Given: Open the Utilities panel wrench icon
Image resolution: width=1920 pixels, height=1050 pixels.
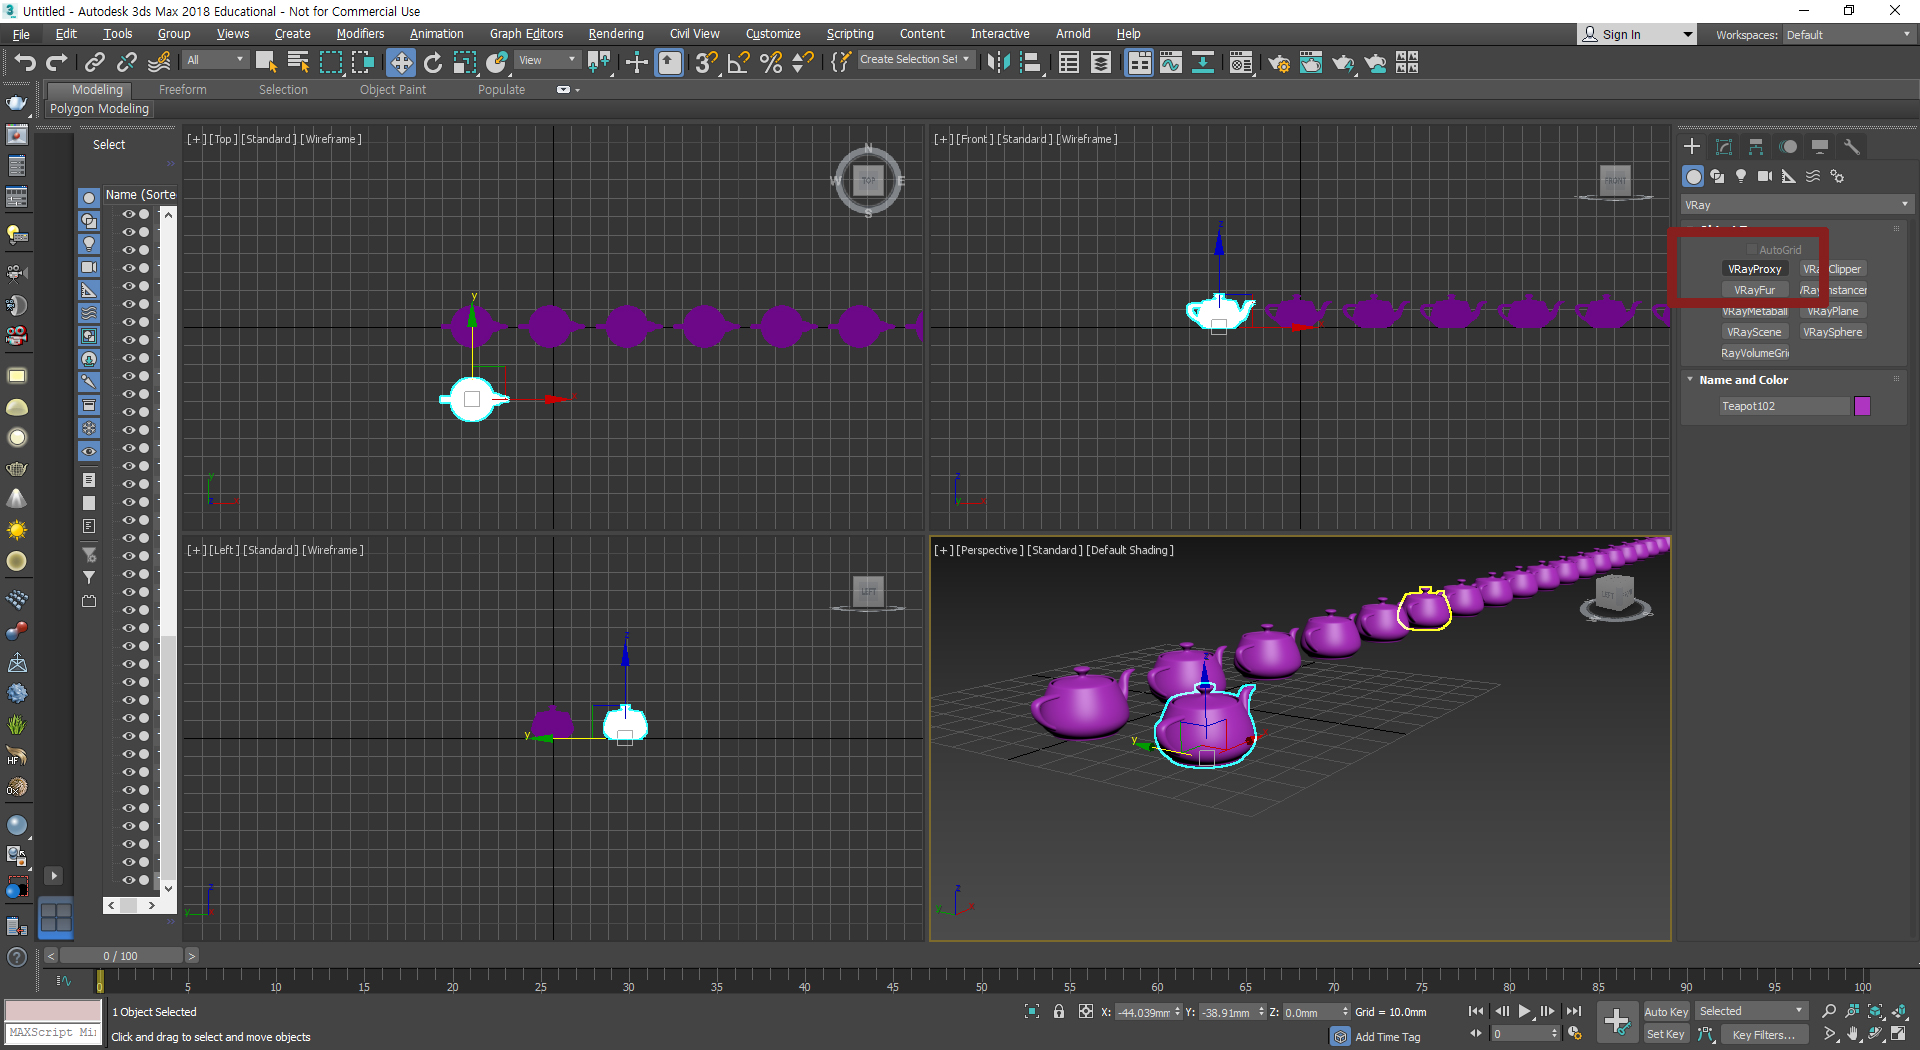Looking at the screenshot, I should click(1852, 147).
